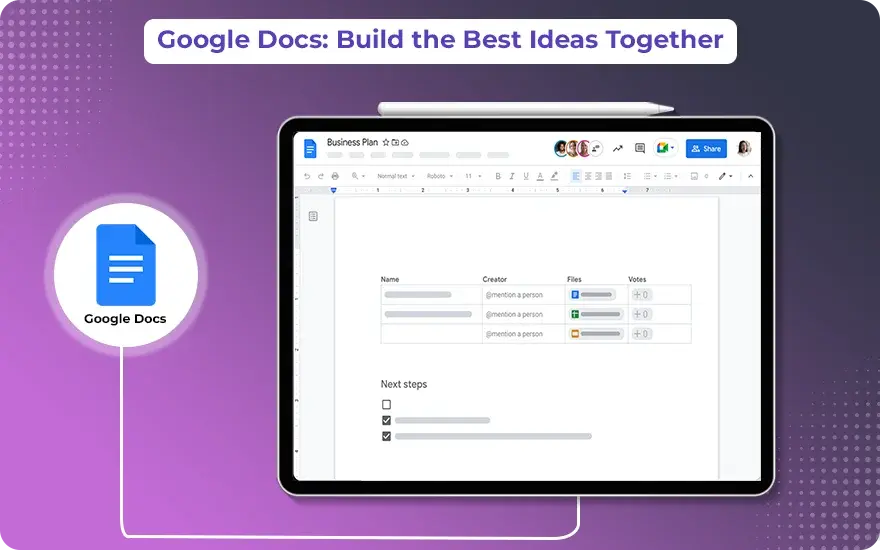Open the highlight color tool

coord(554,176)
